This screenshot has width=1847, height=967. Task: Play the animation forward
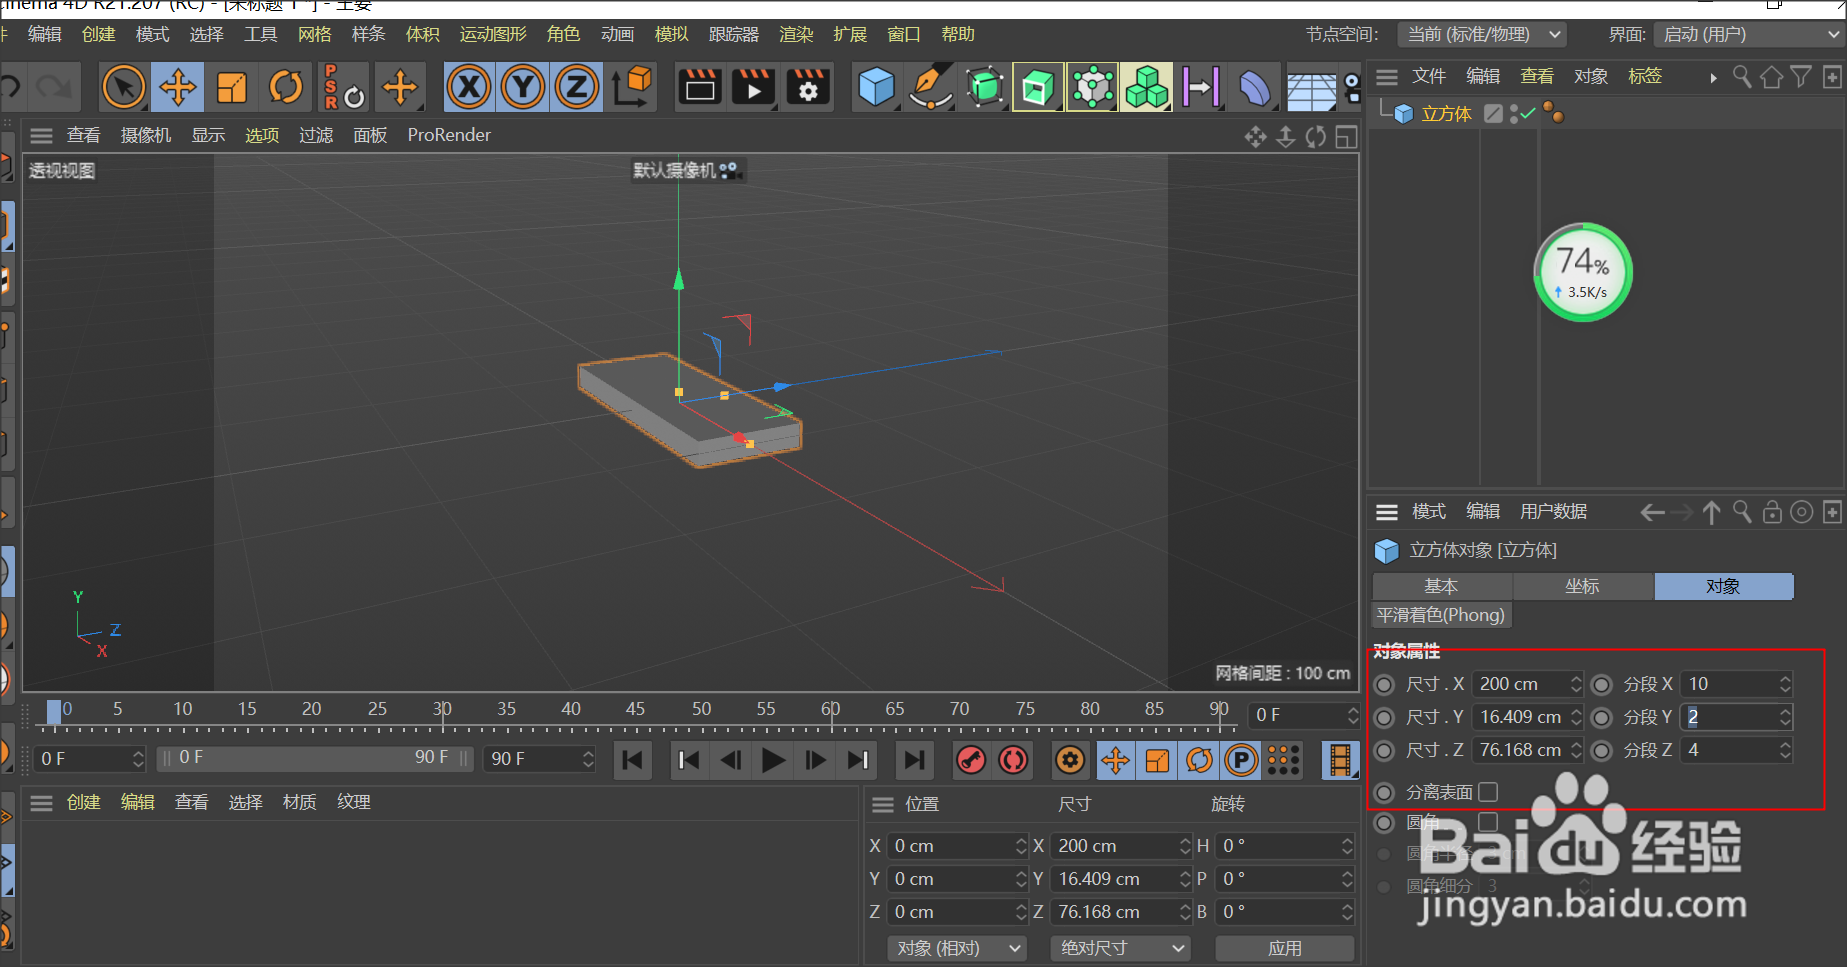pos(774,761)
